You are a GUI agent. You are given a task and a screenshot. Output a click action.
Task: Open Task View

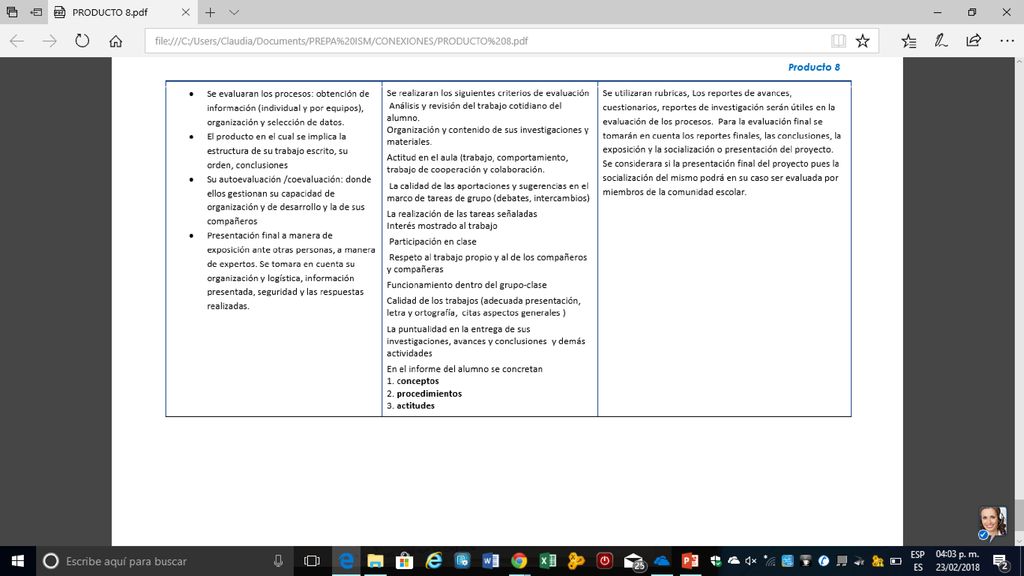coord(312,561)
